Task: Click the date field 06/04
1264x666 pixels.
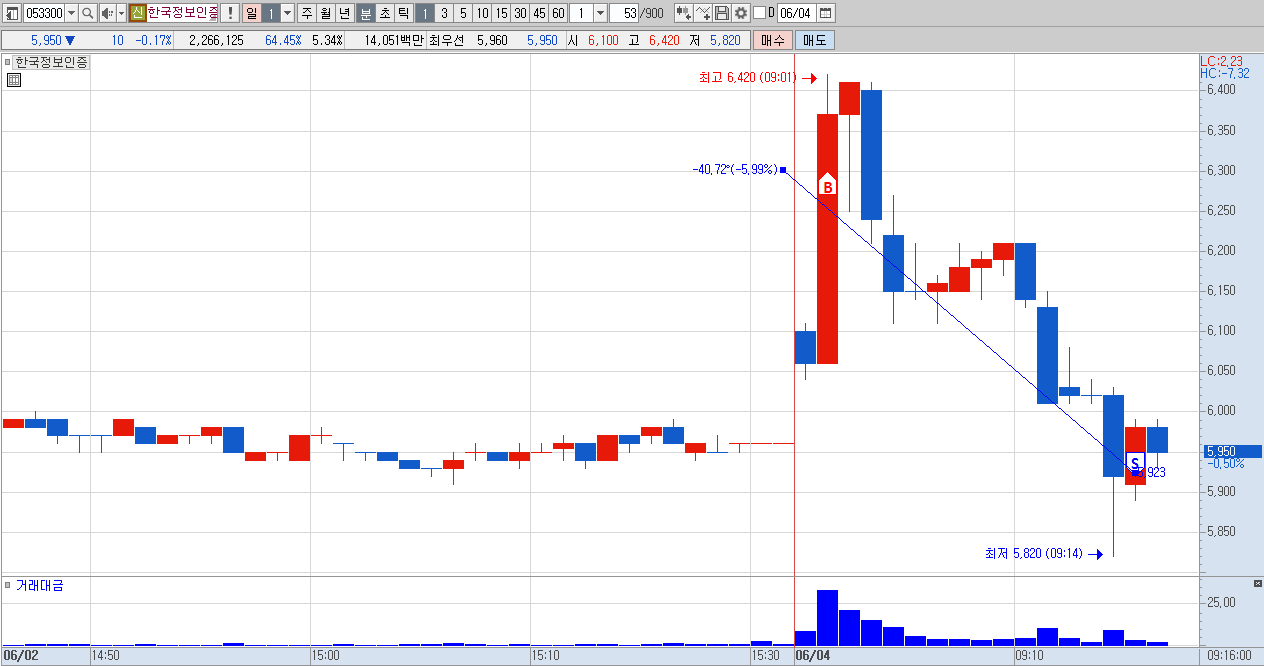Action: tap(796, 13)
